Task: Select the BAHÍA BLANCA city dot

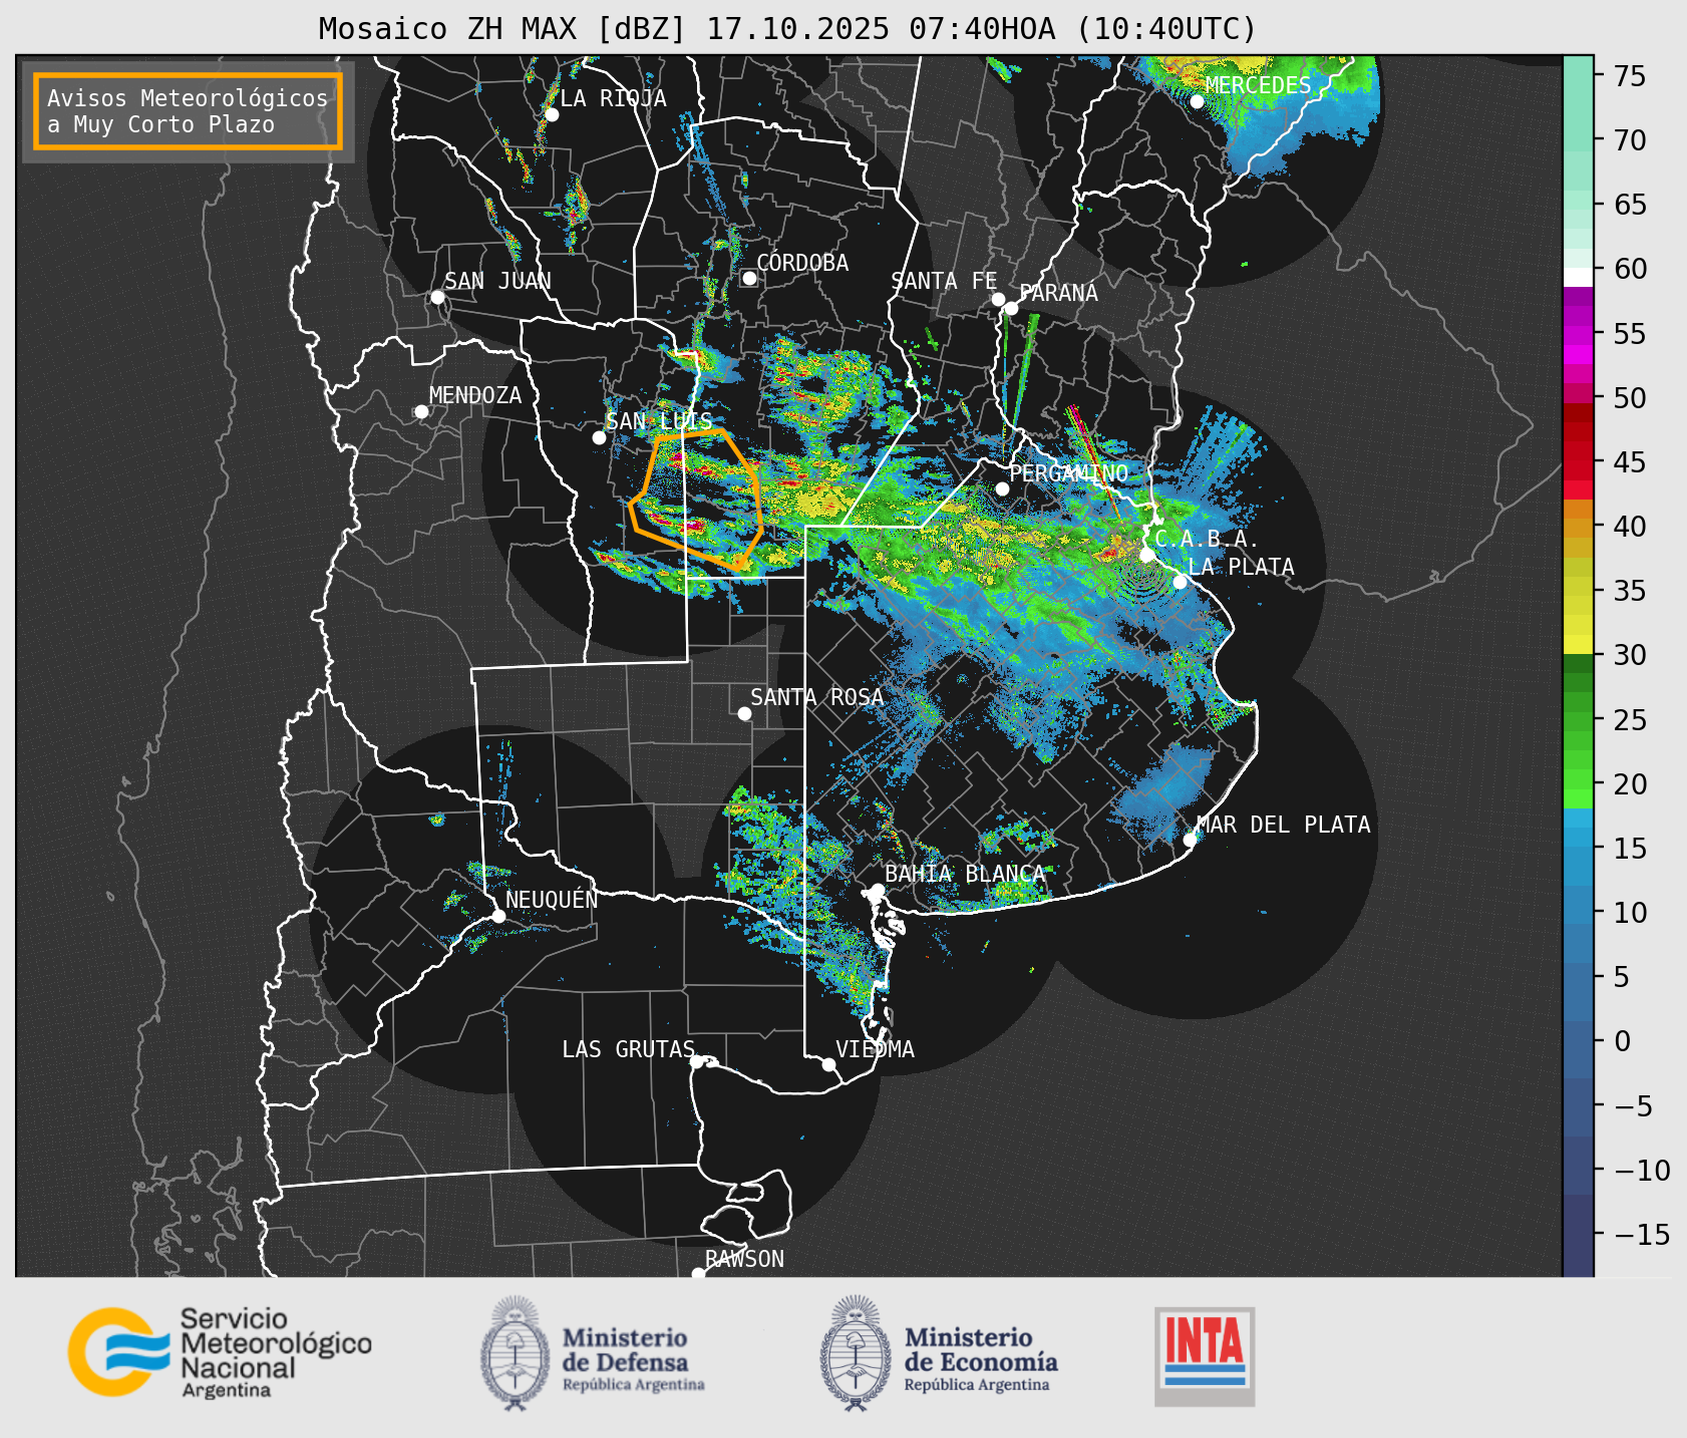Action: pos(877,890)
